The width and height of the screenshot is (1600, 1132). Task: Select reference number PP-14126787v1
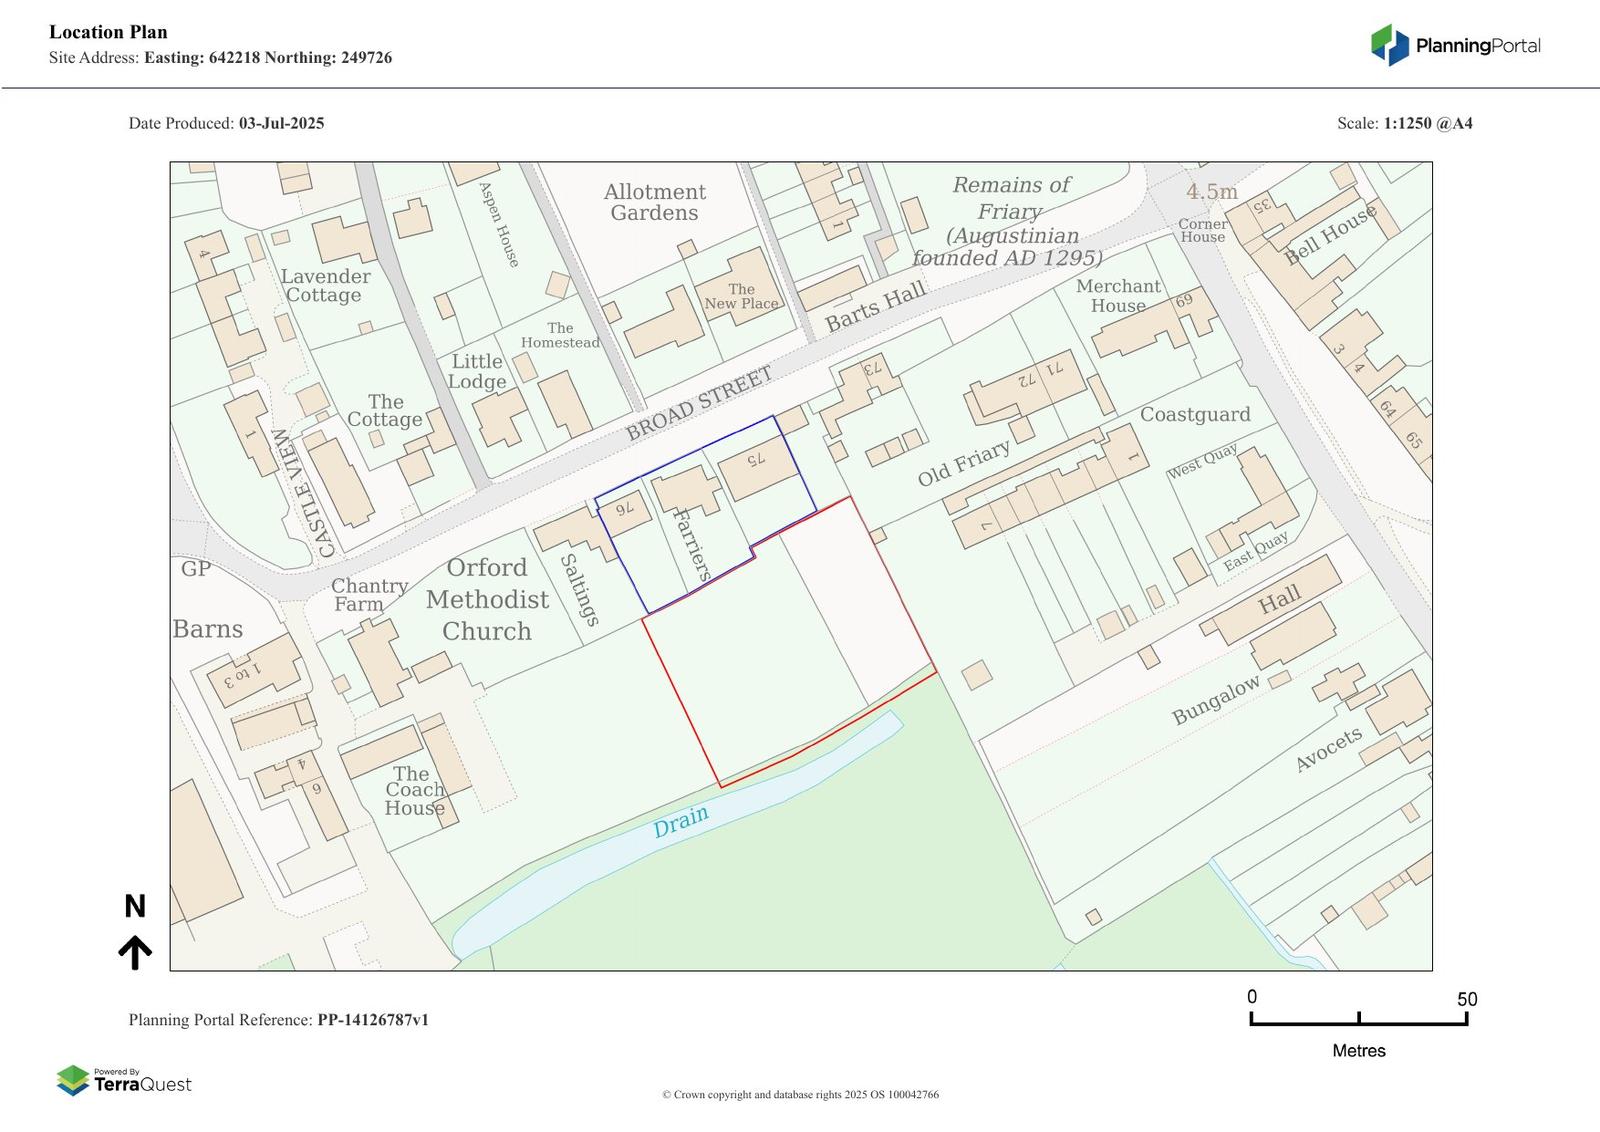(x=373, y=1020)
